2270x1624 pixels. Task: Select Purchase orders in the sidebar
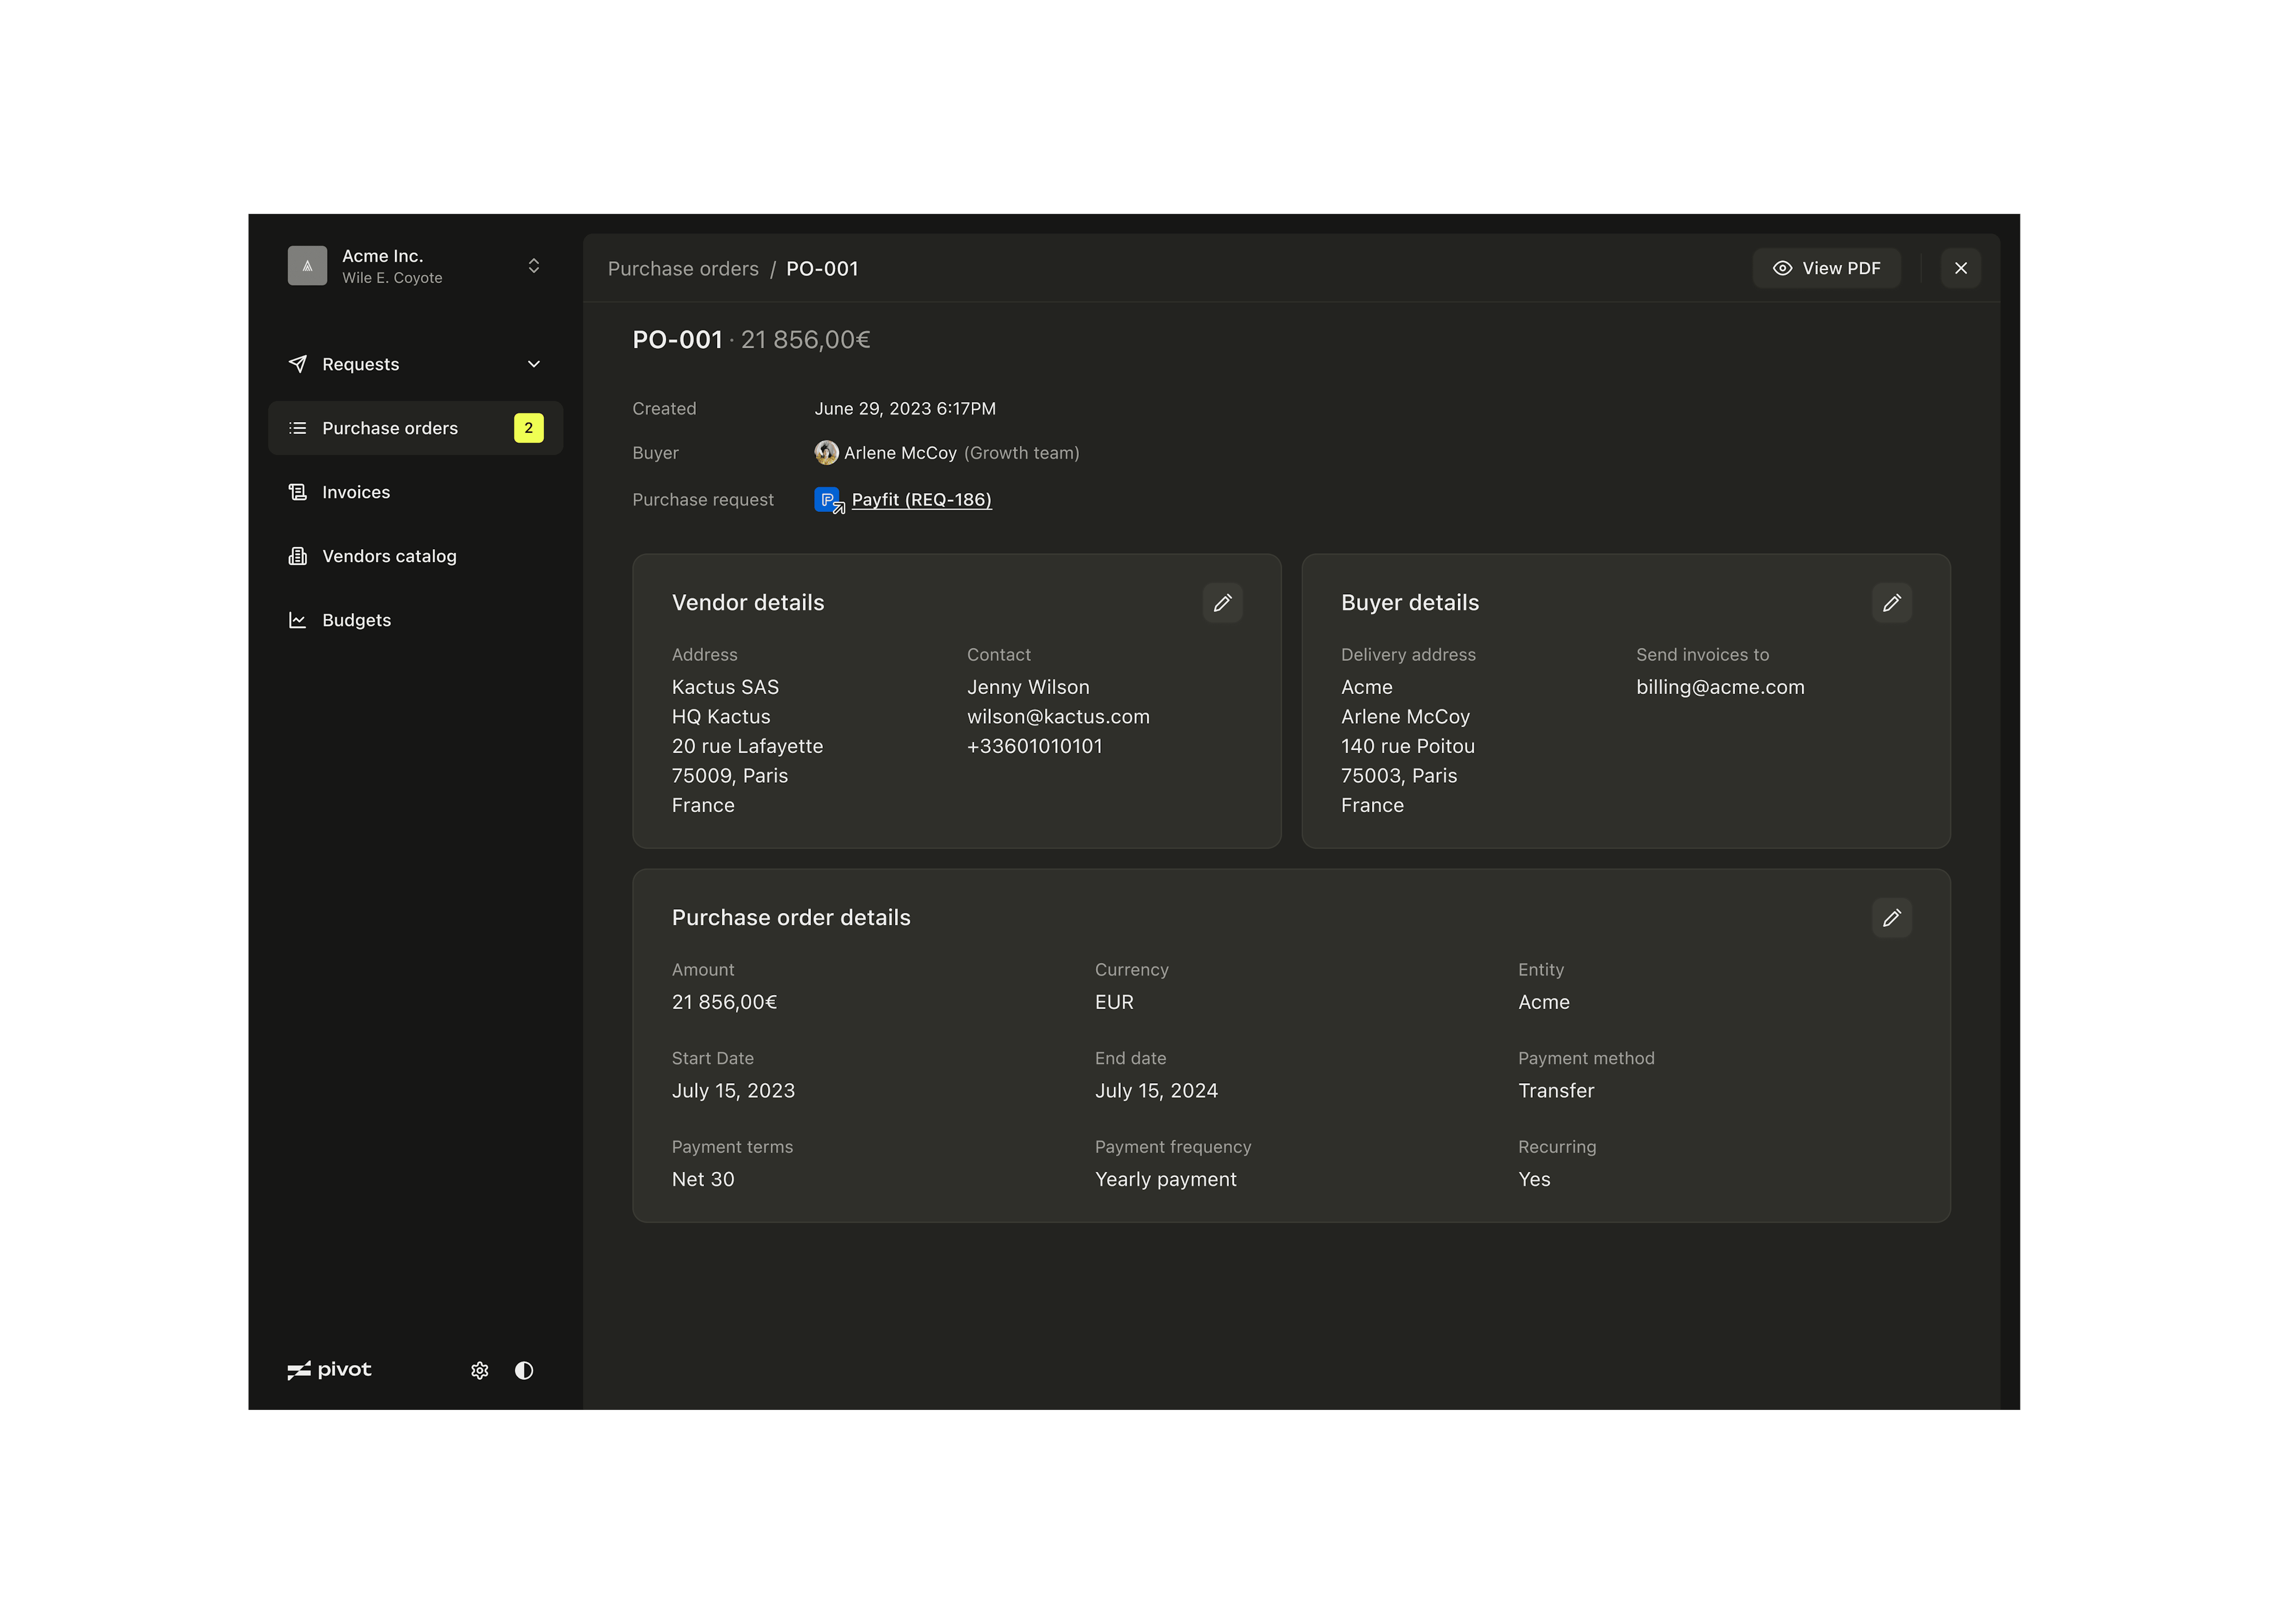(390, 428)
